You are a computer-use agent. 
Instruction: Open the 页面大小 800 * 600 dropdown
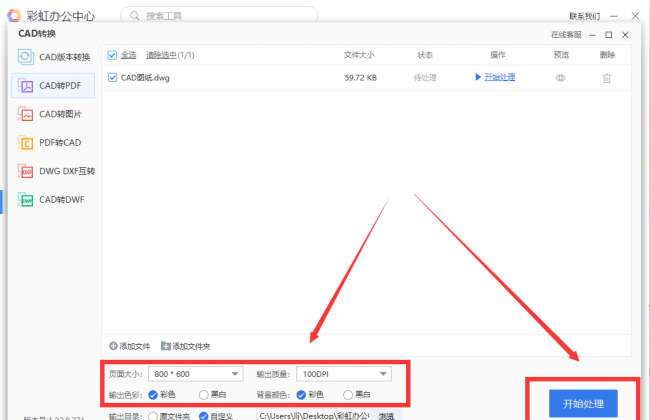pyautogui.click(x=196, y=374)
